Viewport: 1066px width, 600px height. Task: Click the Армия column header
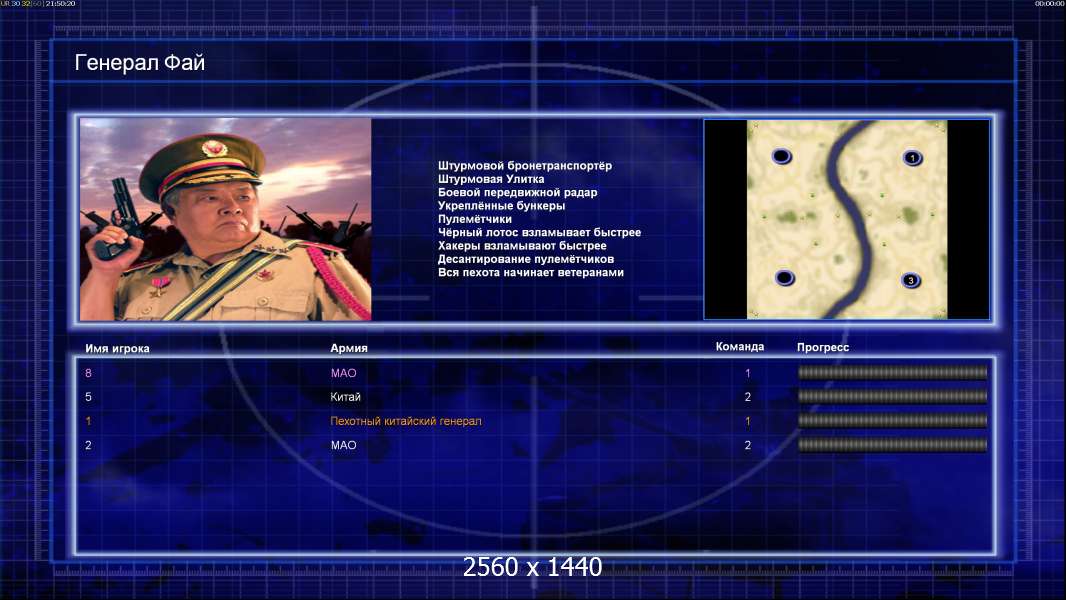coord(349,348)
